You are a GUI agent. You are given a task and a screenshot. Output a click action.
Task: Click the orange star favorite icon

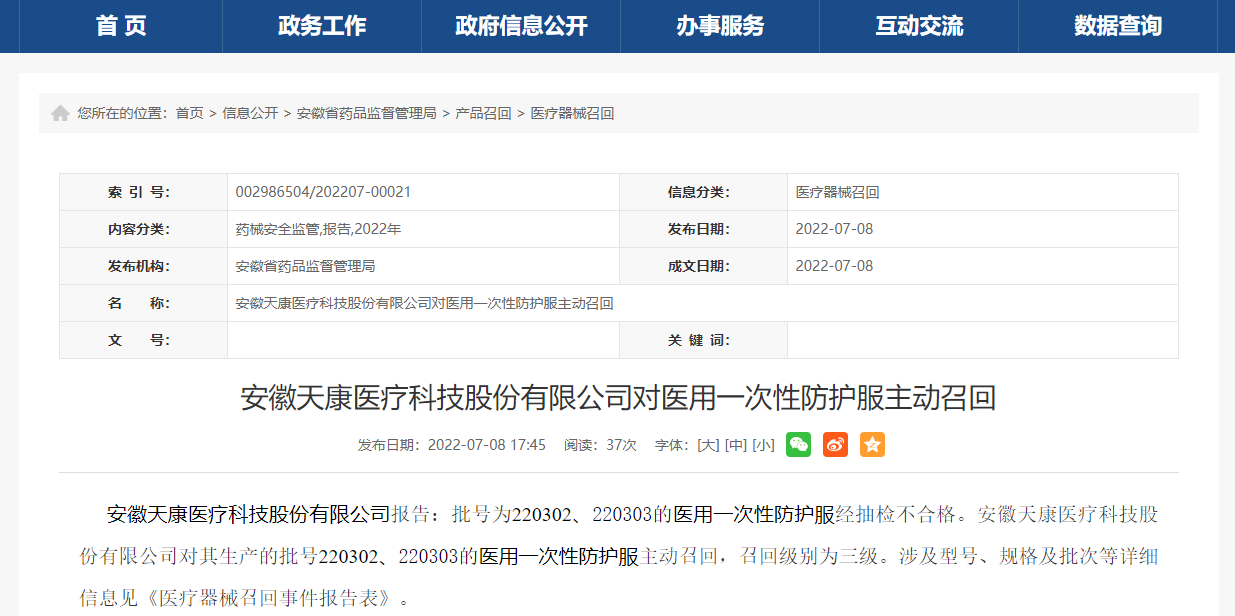pos(872,445)
